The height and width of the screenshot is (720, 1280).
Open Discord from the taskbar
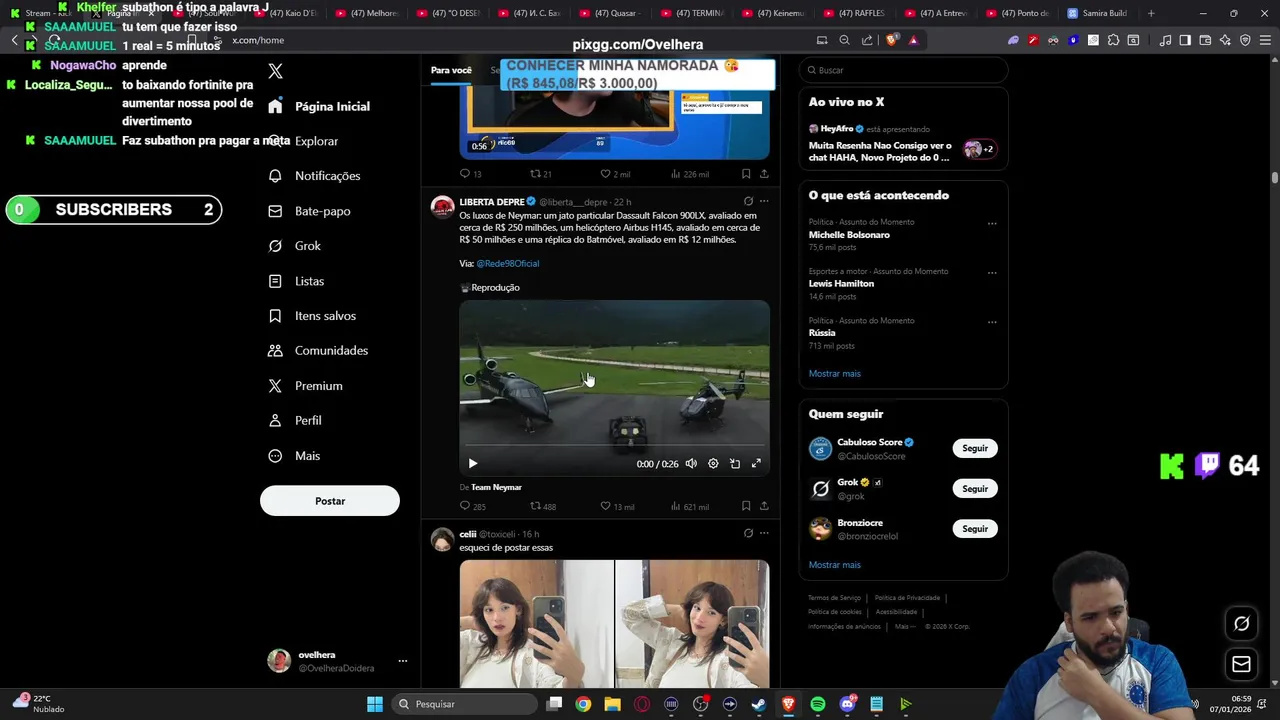point(847,704)
